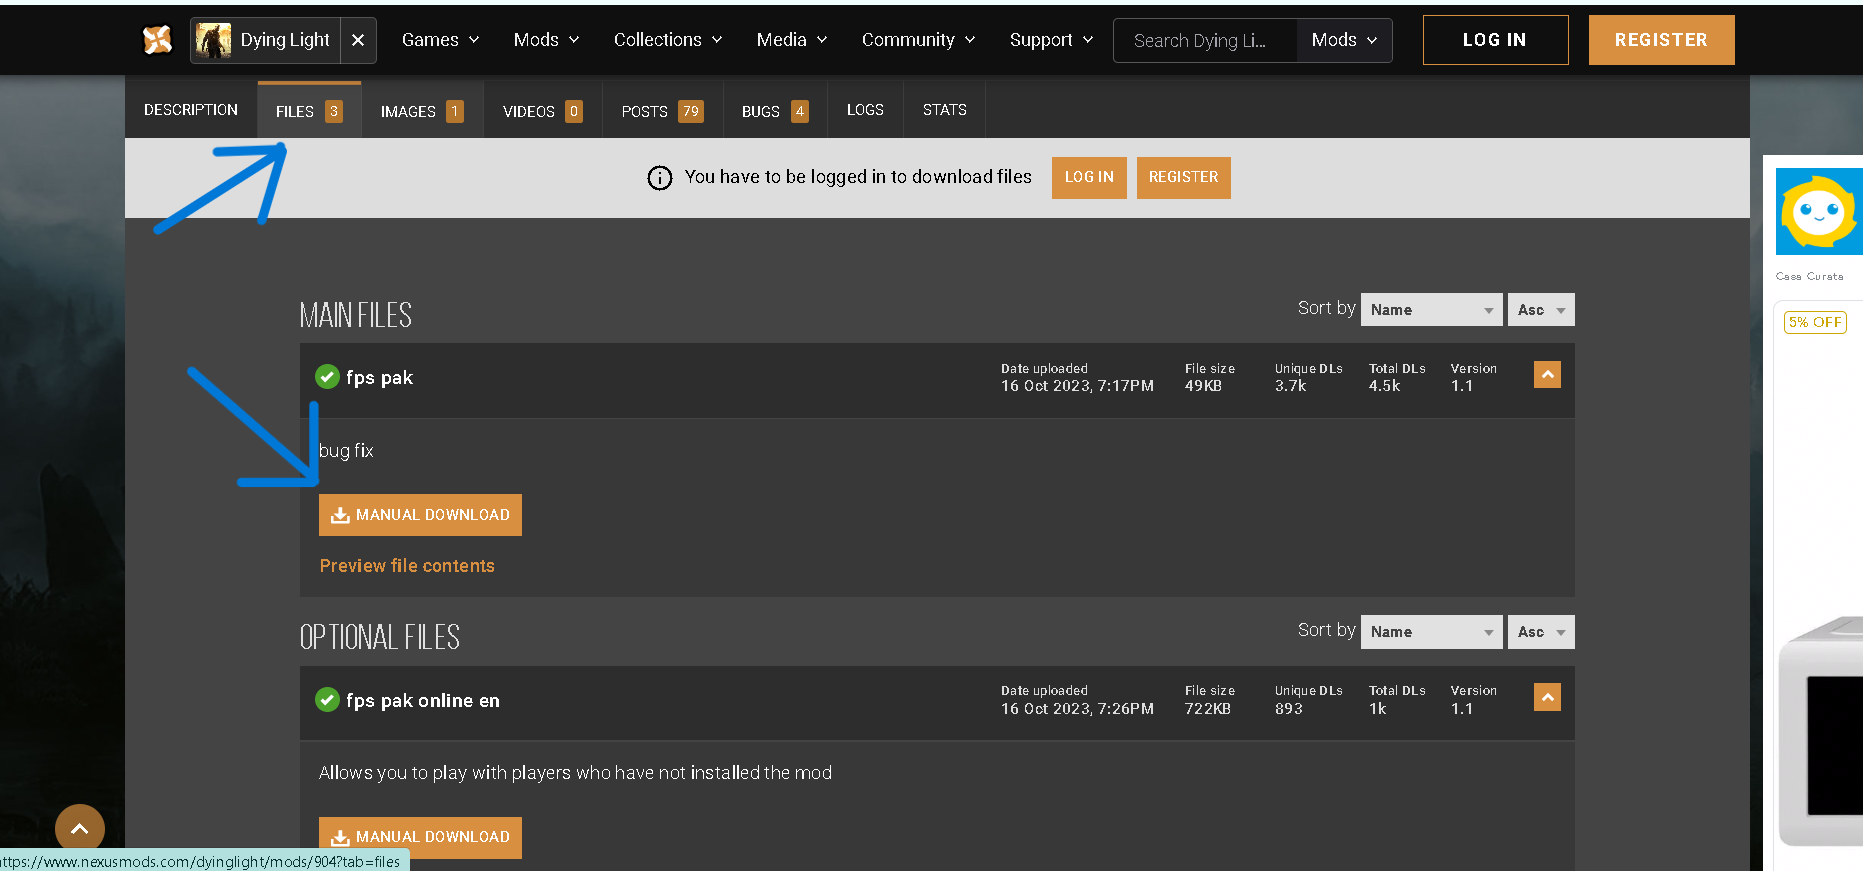
Task: Open the Nexus Mods home logo
Action: [x=158, y=40]
